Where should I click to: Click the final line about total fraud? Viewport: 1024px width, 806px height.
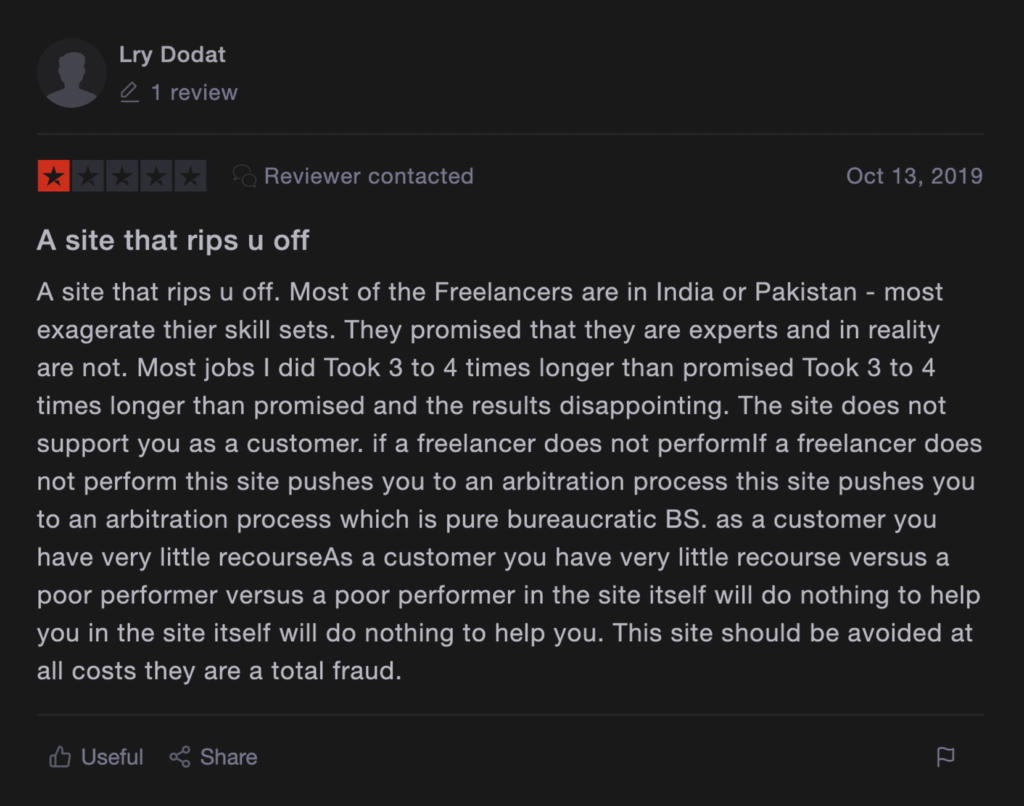tap(219, 671)
